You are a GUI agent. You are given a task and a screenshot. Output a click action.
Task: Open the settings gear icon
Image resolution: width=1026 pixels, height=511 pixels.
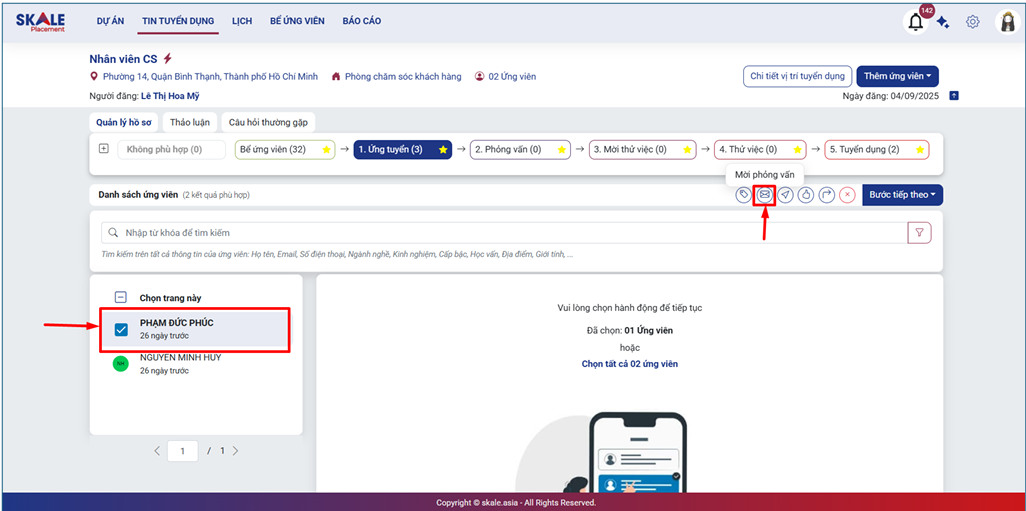972,22
